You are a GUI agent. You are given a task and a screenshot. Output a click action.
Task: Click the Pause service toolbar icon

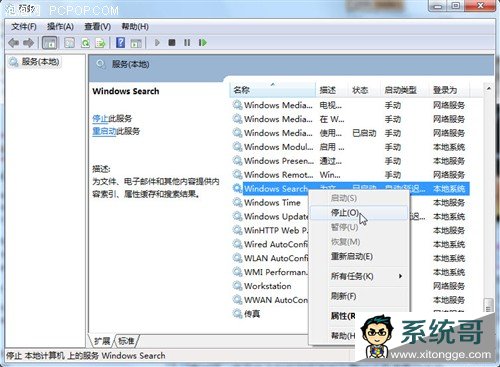(187, 43)
